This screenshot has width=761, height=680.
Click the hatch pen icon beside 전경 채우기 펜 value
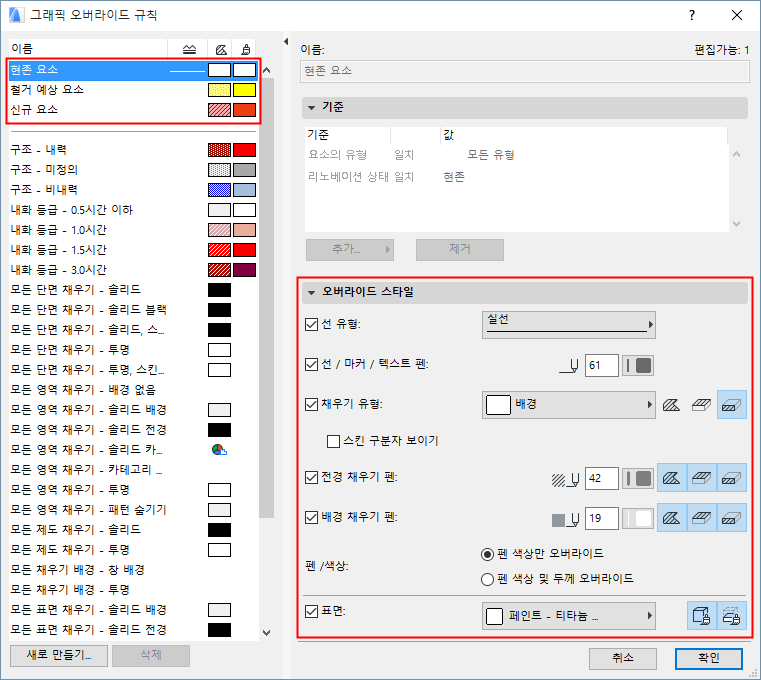point(565,480)
